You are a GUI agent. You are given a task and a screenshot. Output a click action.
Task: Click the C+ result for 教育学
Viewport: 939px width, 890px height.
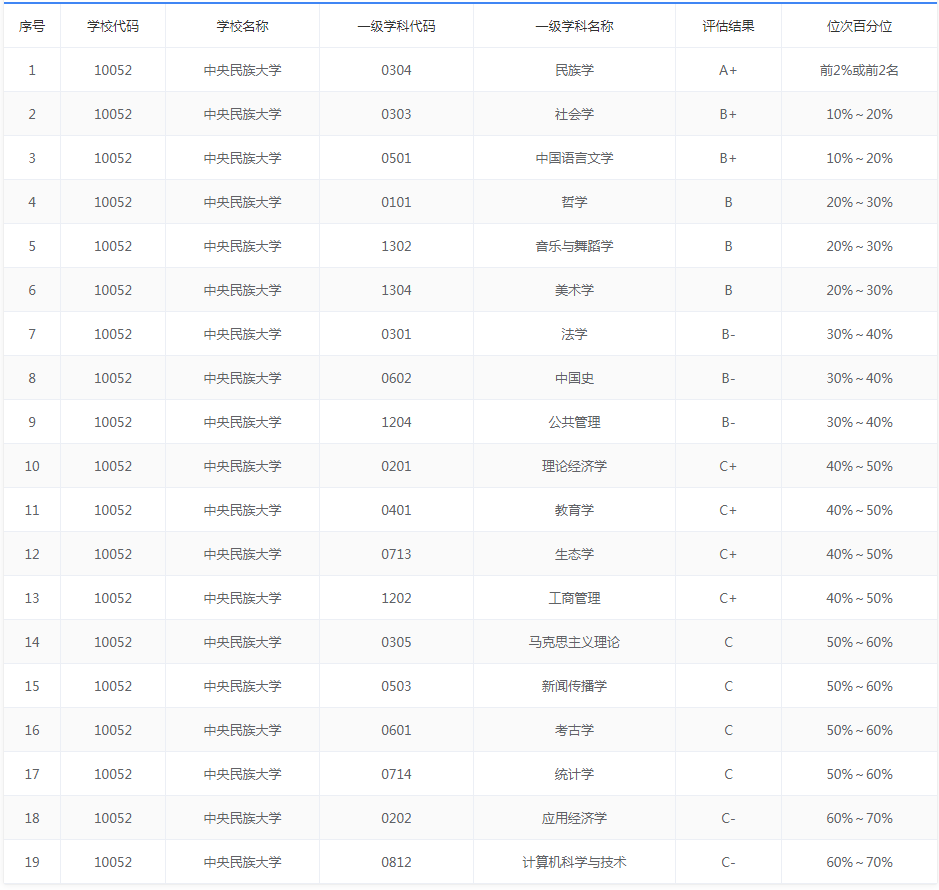click(x=728, y=510)
